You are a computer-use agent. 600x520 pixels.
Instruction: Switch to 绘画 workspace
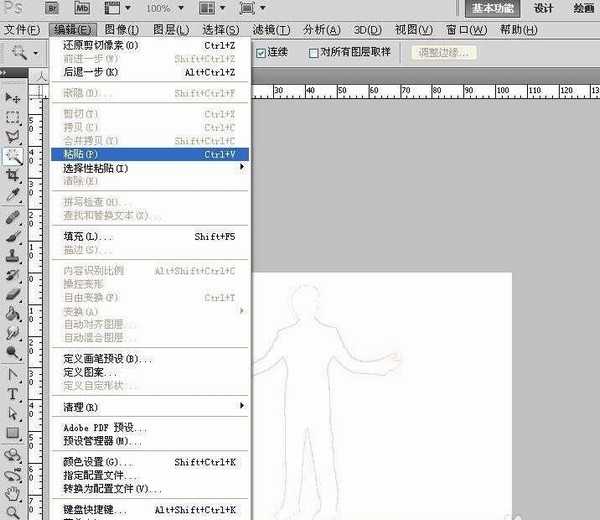click(x=584, y=8)
